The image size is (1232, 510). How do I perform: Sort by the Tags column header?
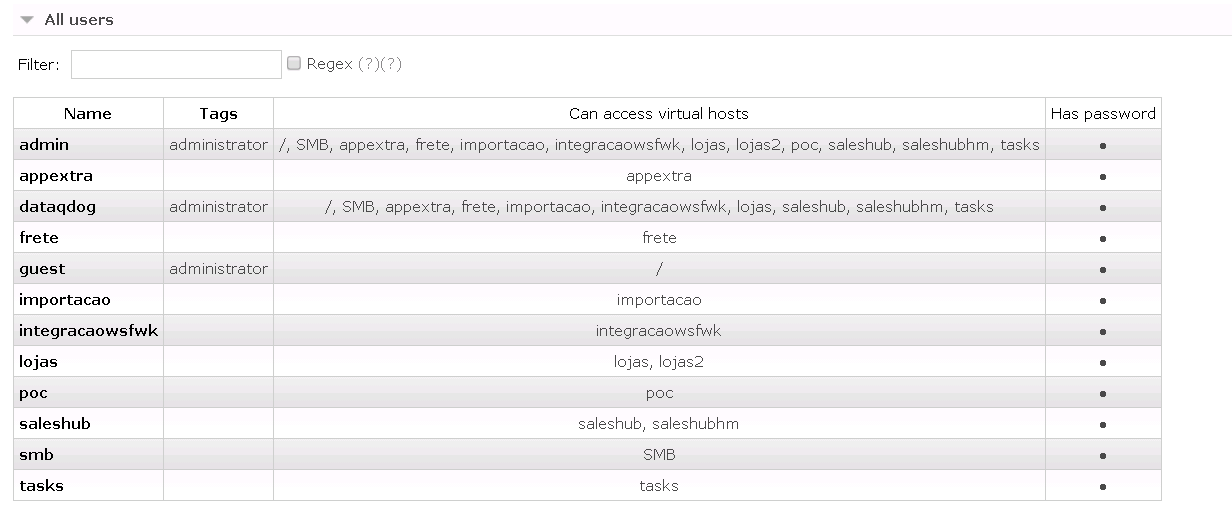[218, 113]
